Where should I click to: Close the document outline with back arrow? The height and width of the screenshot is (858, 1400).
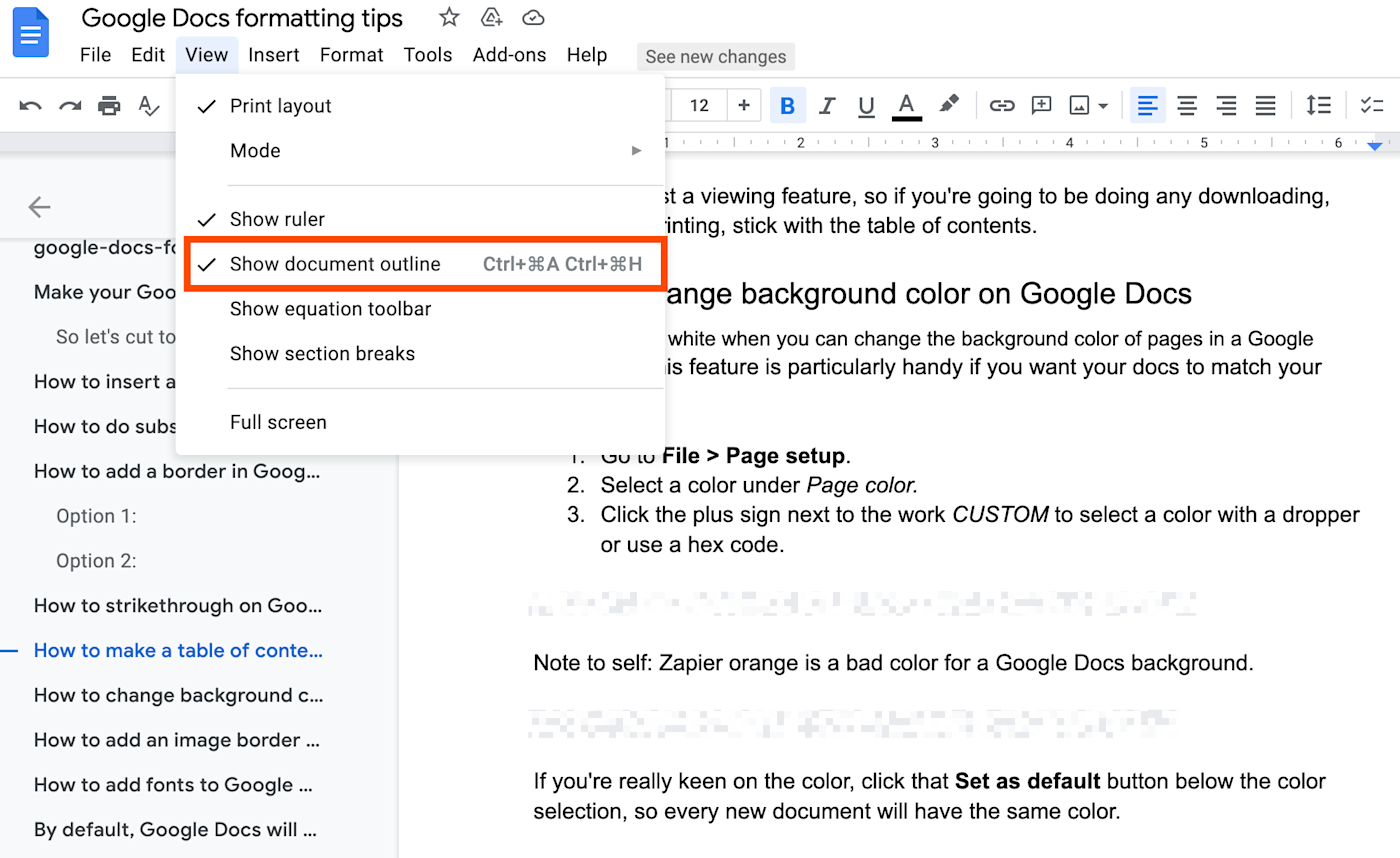pos(39,207)
